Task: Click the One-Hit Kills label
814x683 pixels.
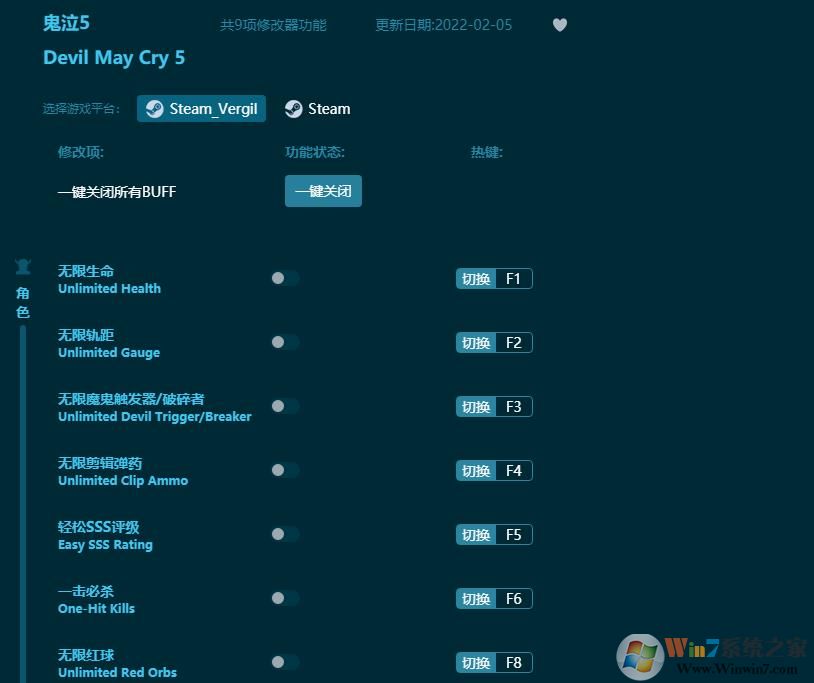Action: [97, 609]
